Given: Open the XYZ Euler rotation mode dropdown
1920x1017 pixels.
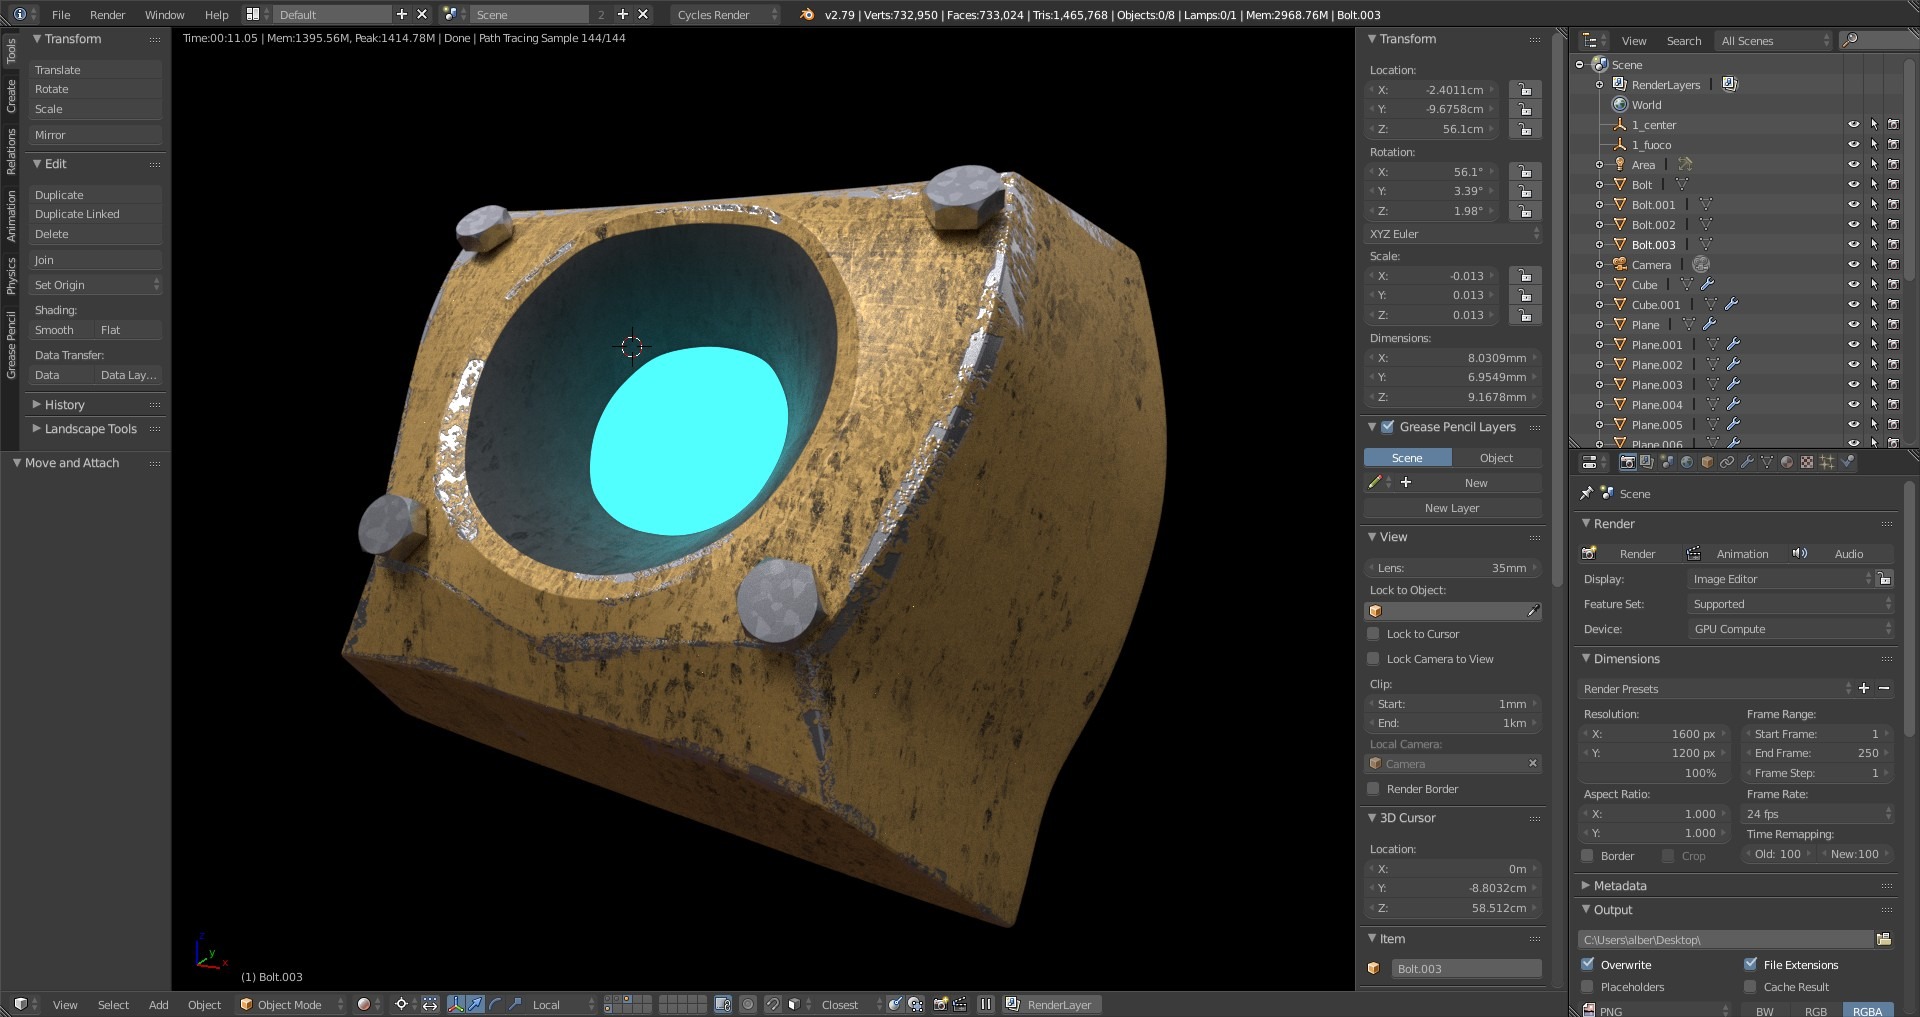Looking at the screenshot, I should click(x=1454, y=234).
